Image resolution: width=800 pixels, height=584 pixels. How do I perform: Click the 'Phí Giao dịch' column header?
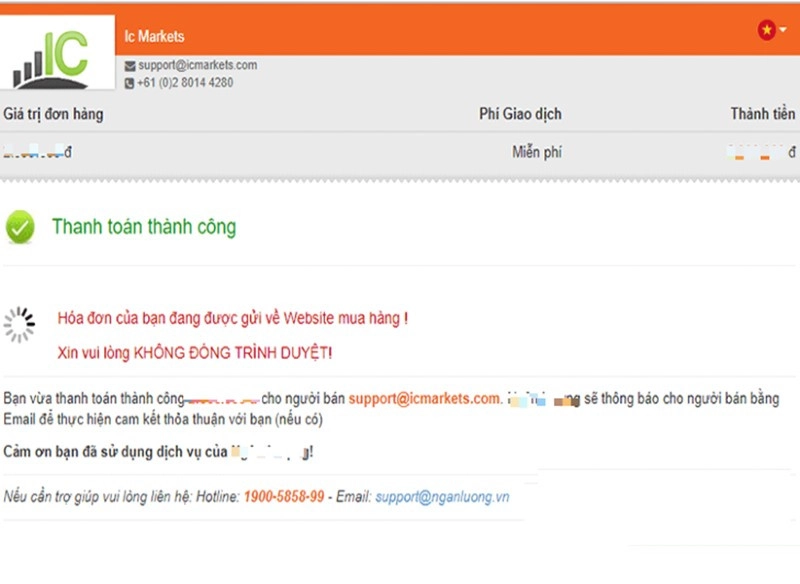(x=520, y=114)
